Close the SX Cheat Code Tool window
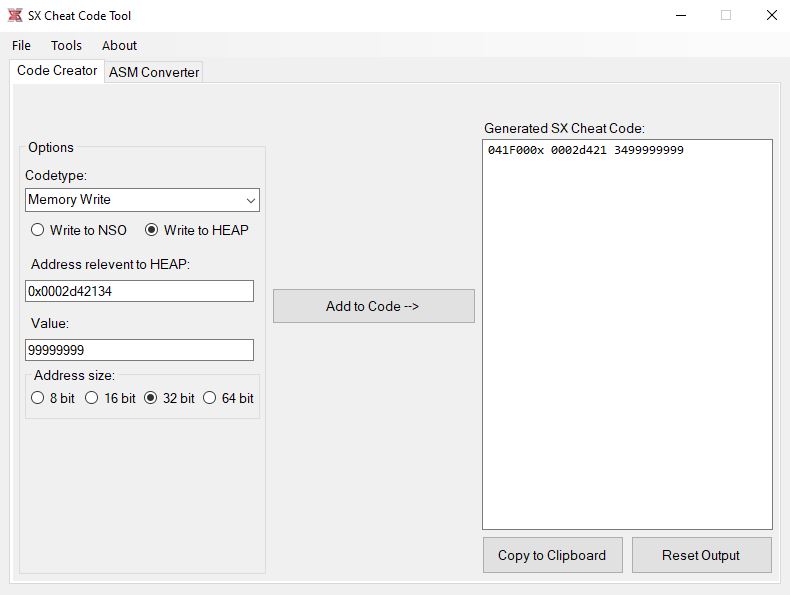Image resolution: width=790 pixels, height=595 pixels. [771, 15]
